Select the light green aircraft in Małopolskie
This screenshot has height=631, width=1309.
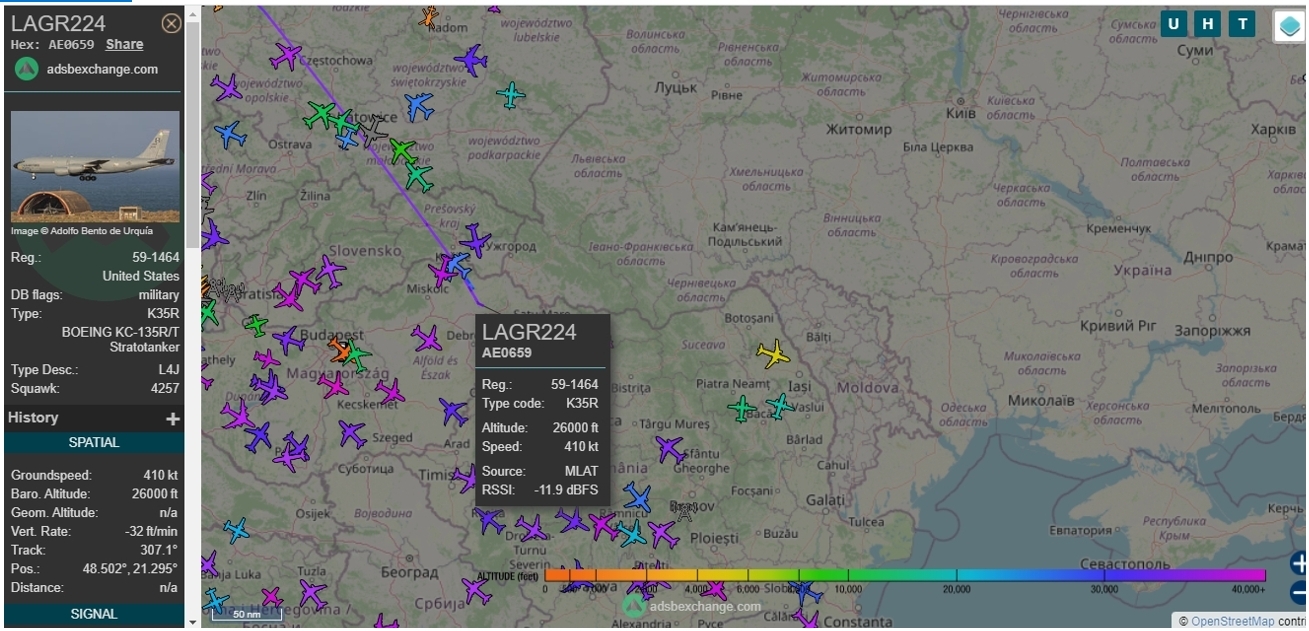tap(402, 151)
